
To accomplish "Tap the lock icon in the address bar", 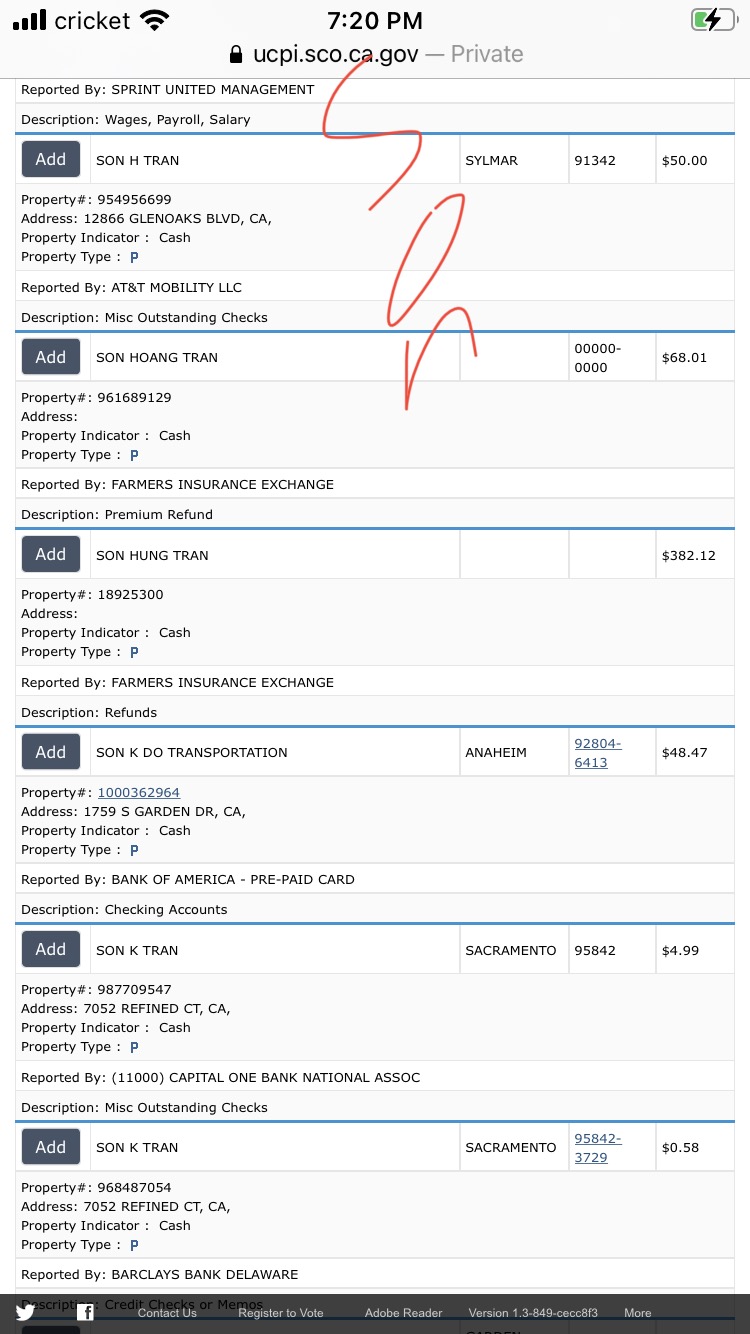I will 236,54.
